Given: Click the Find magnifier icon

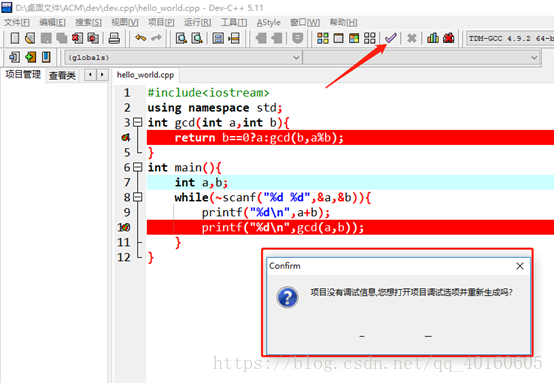Looking at the screenshot, I should 181,38.
